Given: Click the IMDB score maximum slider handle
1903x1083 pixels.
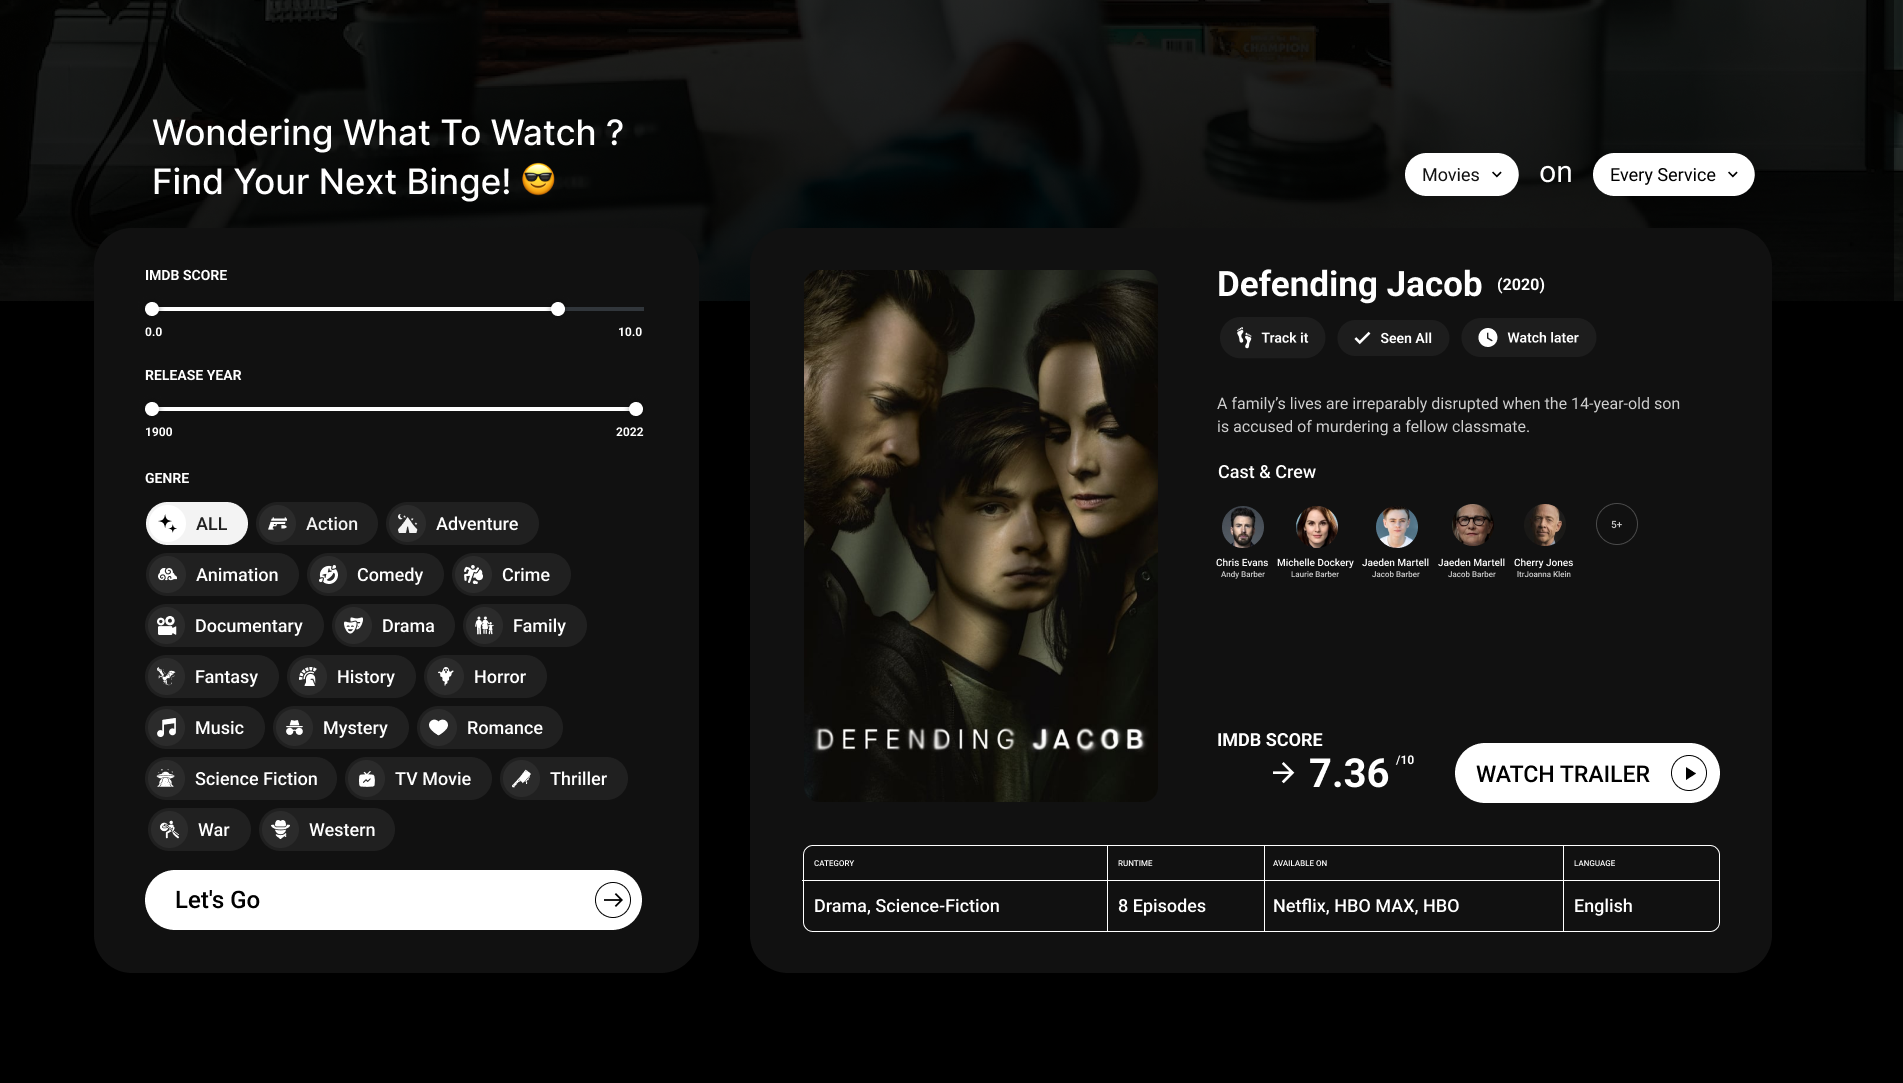Looking at the screenshot, I should [558, 309].
